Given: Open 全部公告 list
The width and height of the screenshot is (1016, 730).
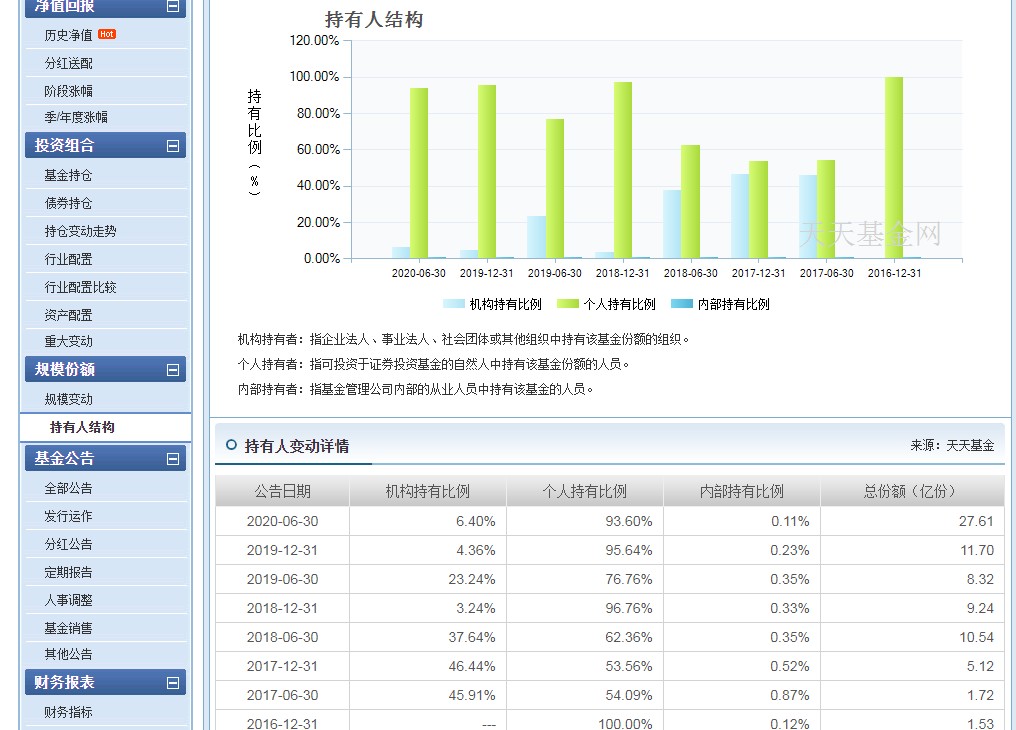Looking at the screenshot, I should [69, 488].
